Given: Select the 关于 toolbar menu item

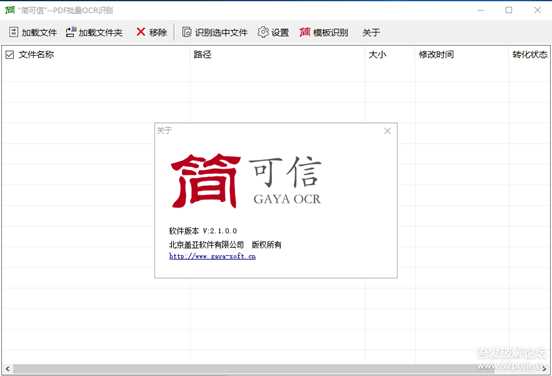Looking at the screenshot, I should 371,32.
